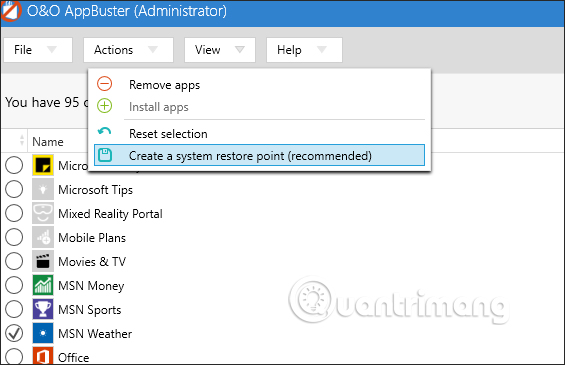This screenshot has width=565, height=365.
Task: Tick the Office app checkbox
Action: (14, 356)
